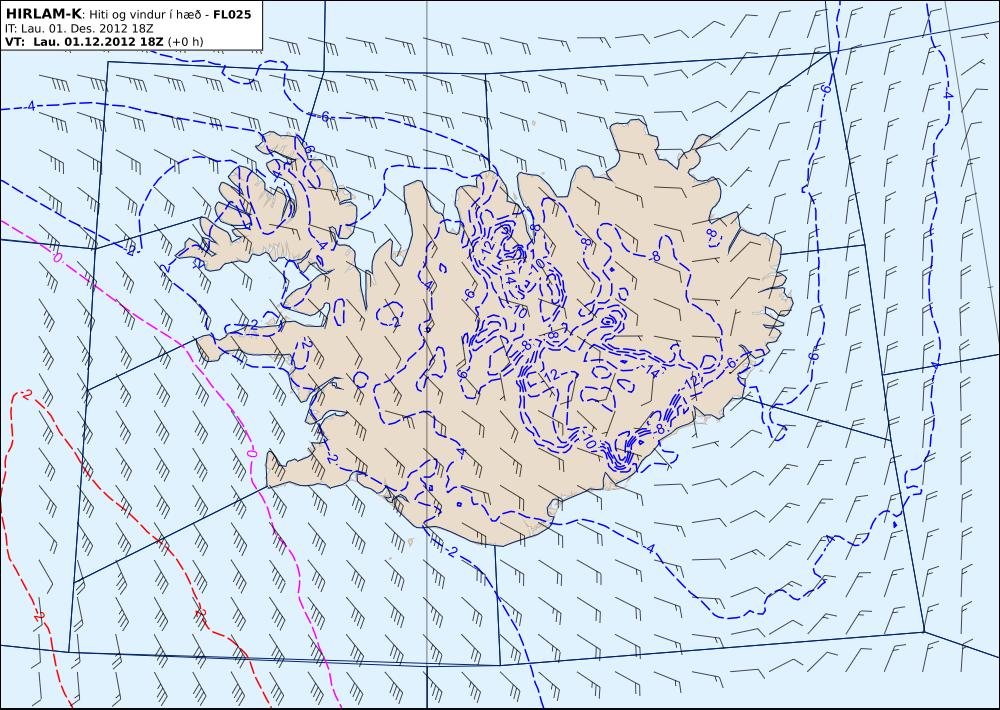
Task: Click the HIRLAM-K model title text
Action: [43, 14]
